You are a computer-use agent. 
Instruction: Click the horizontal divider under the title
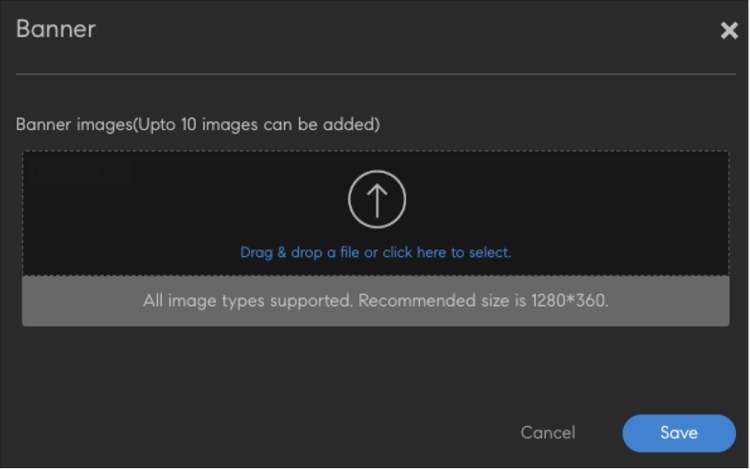click(x=375, y=74)
